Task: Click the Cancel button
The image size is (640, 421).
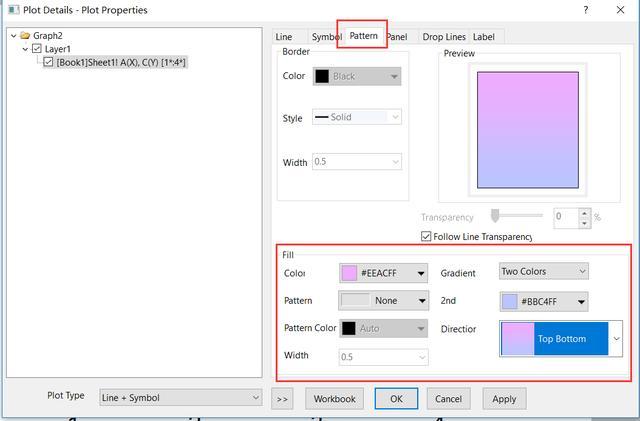Action: (448, 399)
